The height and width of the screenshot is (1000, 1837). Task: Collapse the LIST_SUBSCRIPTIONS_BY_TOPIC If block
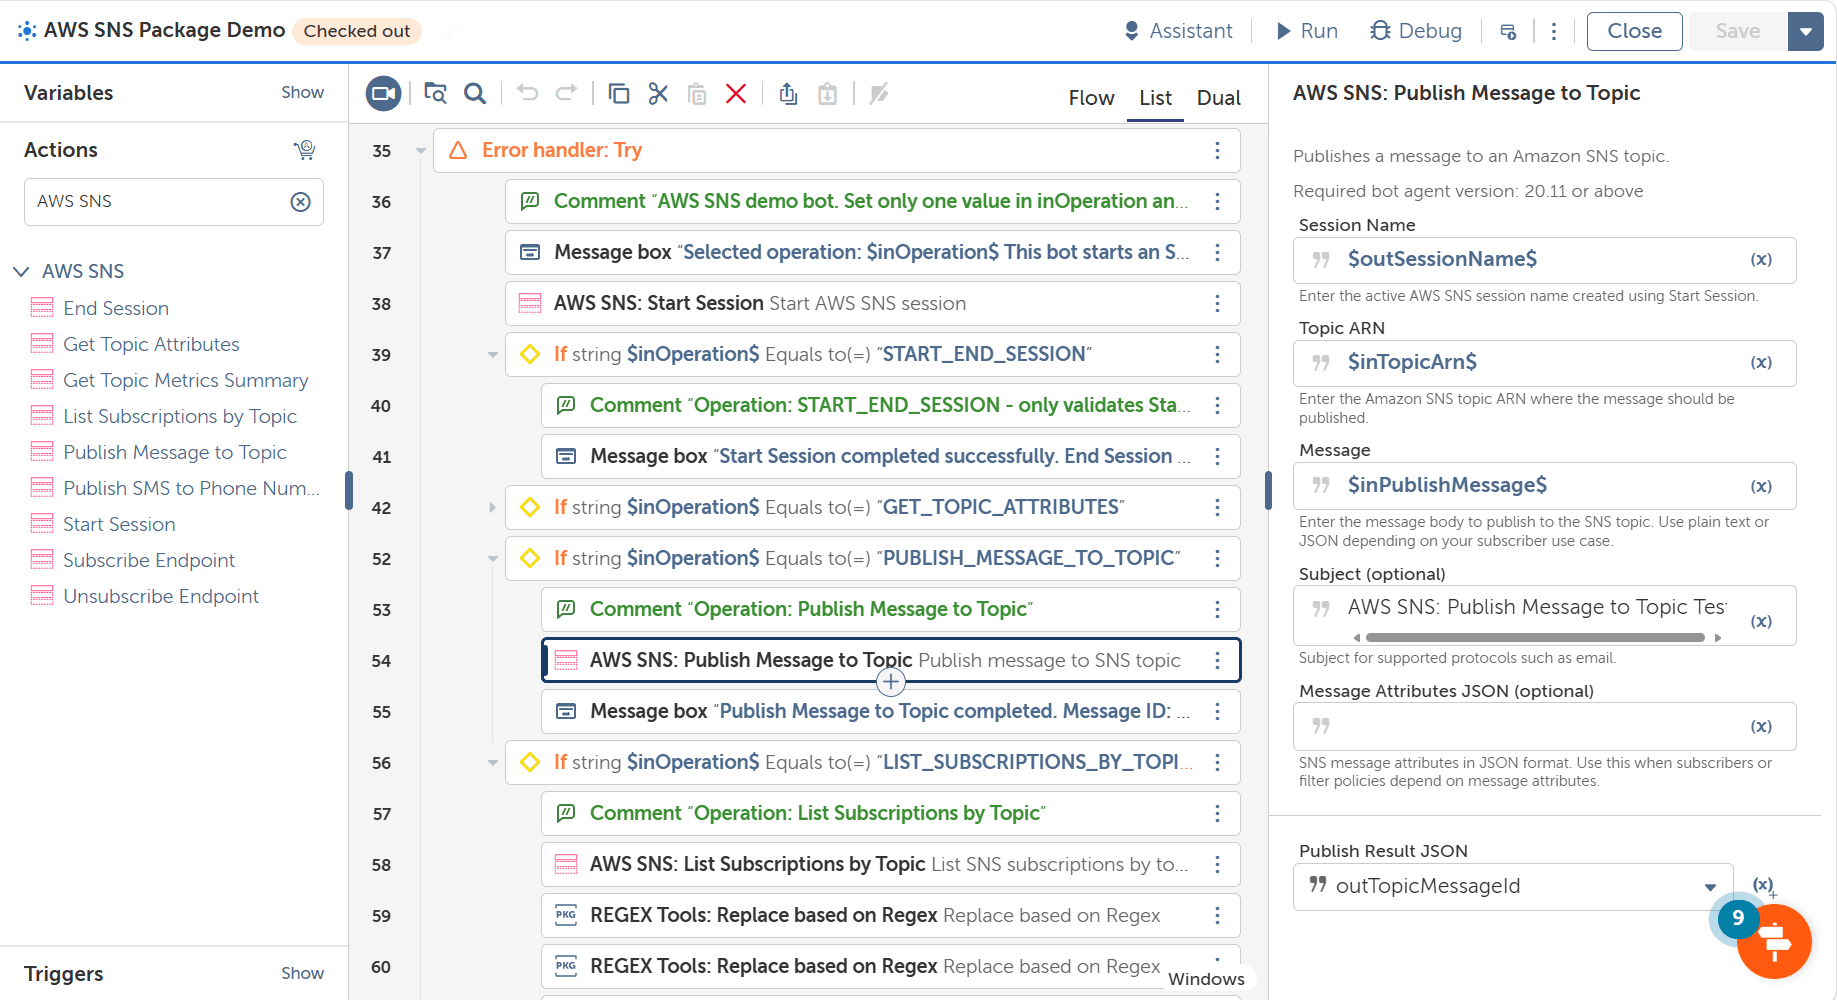click(492, 763)
